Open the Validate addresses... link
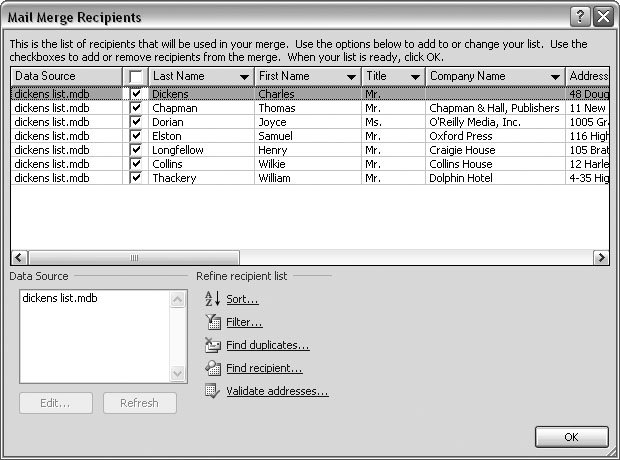The image size is (620, 460). (277, 391)
